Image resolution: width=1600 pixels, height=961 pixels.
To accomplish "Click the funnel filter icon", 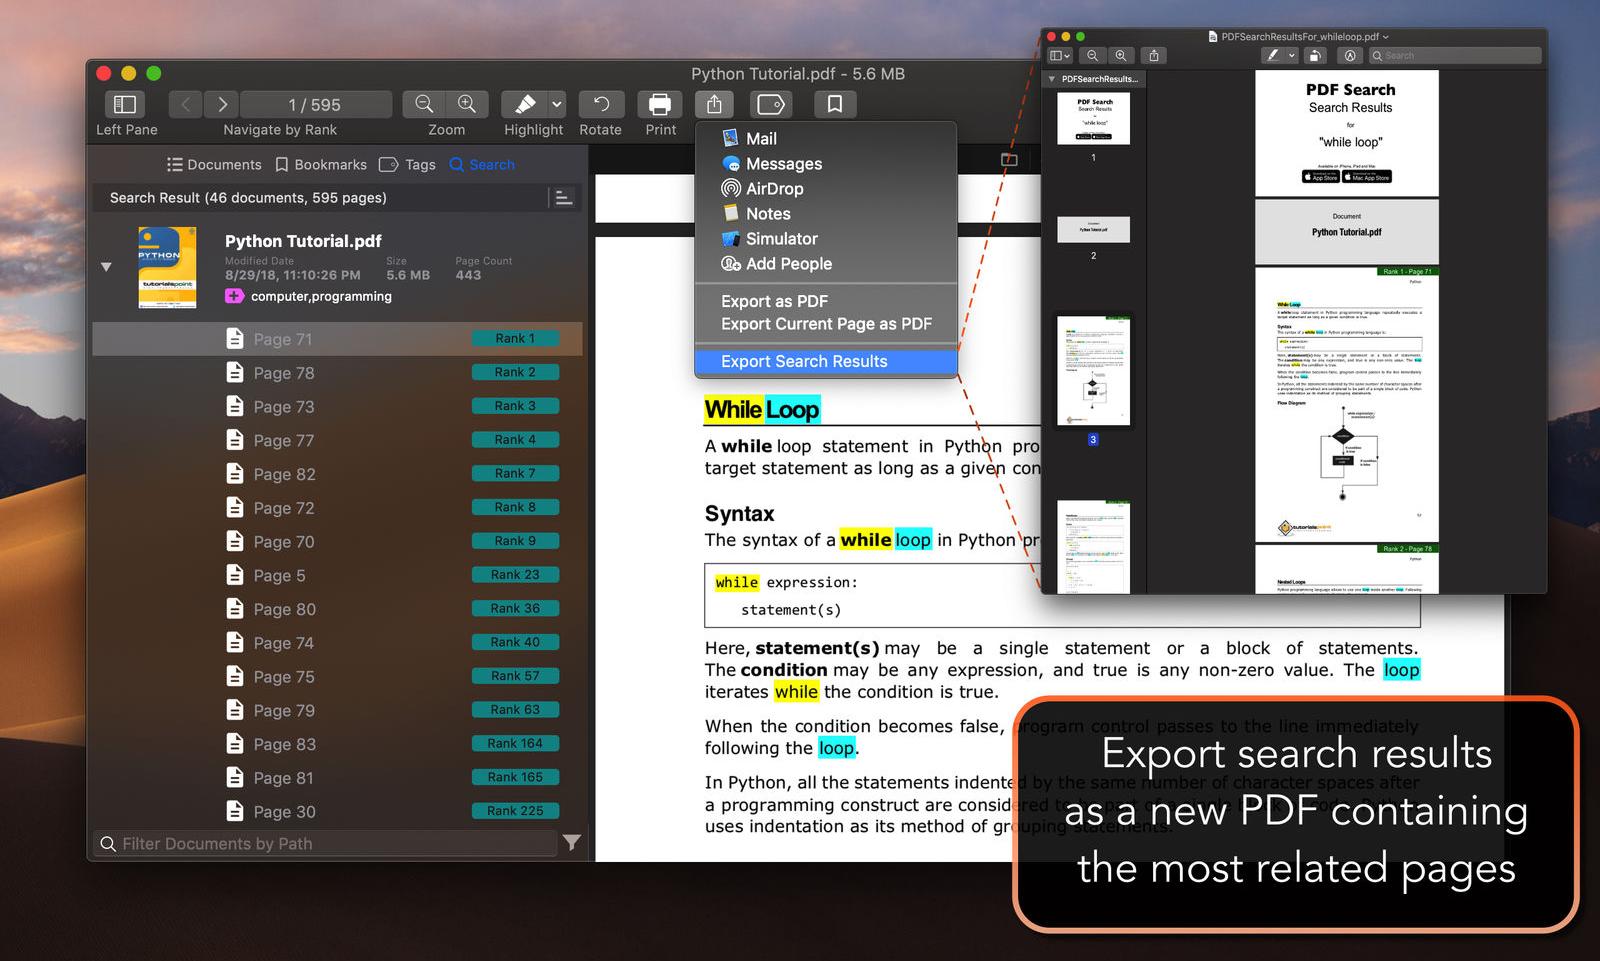I will [571, 843].
